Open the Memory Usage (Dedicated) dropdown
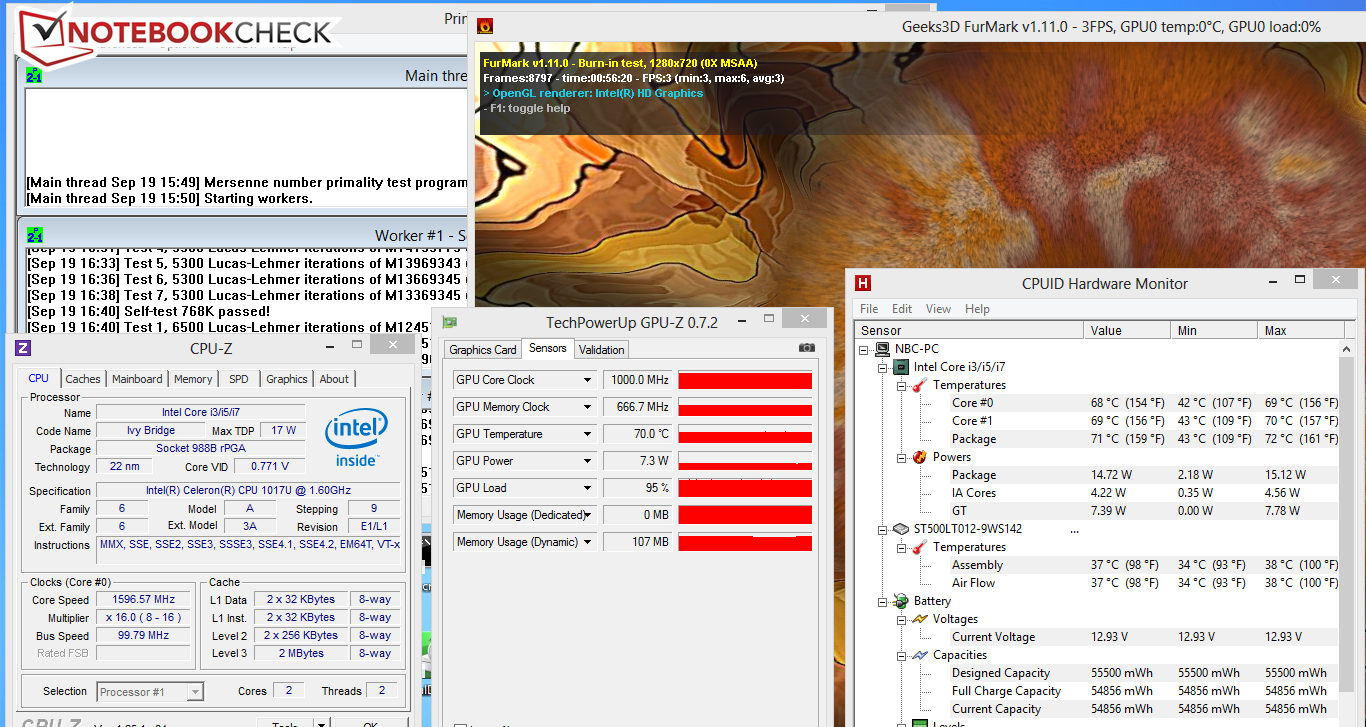The height and width of the screenshot is (727, 1366). tap(588, 515)
